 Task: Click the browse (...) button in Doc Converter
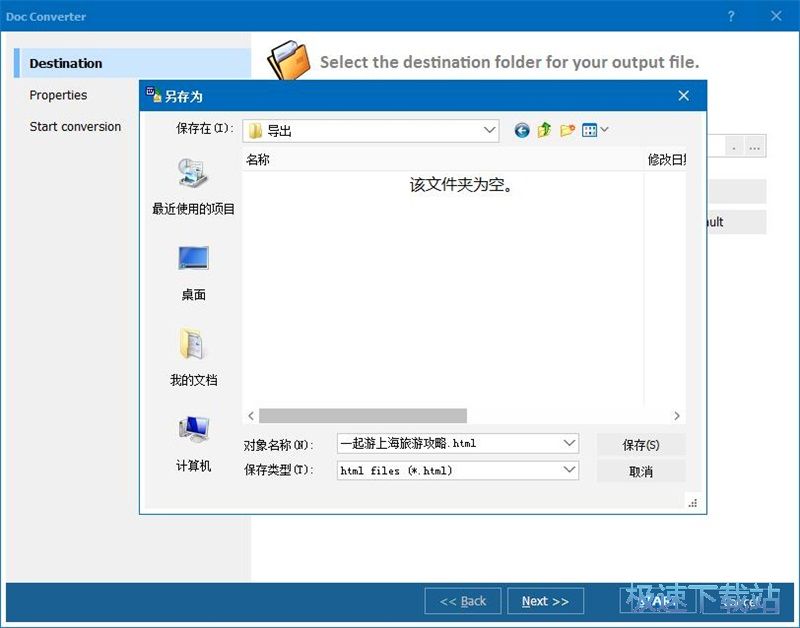[x=755, y=147]
